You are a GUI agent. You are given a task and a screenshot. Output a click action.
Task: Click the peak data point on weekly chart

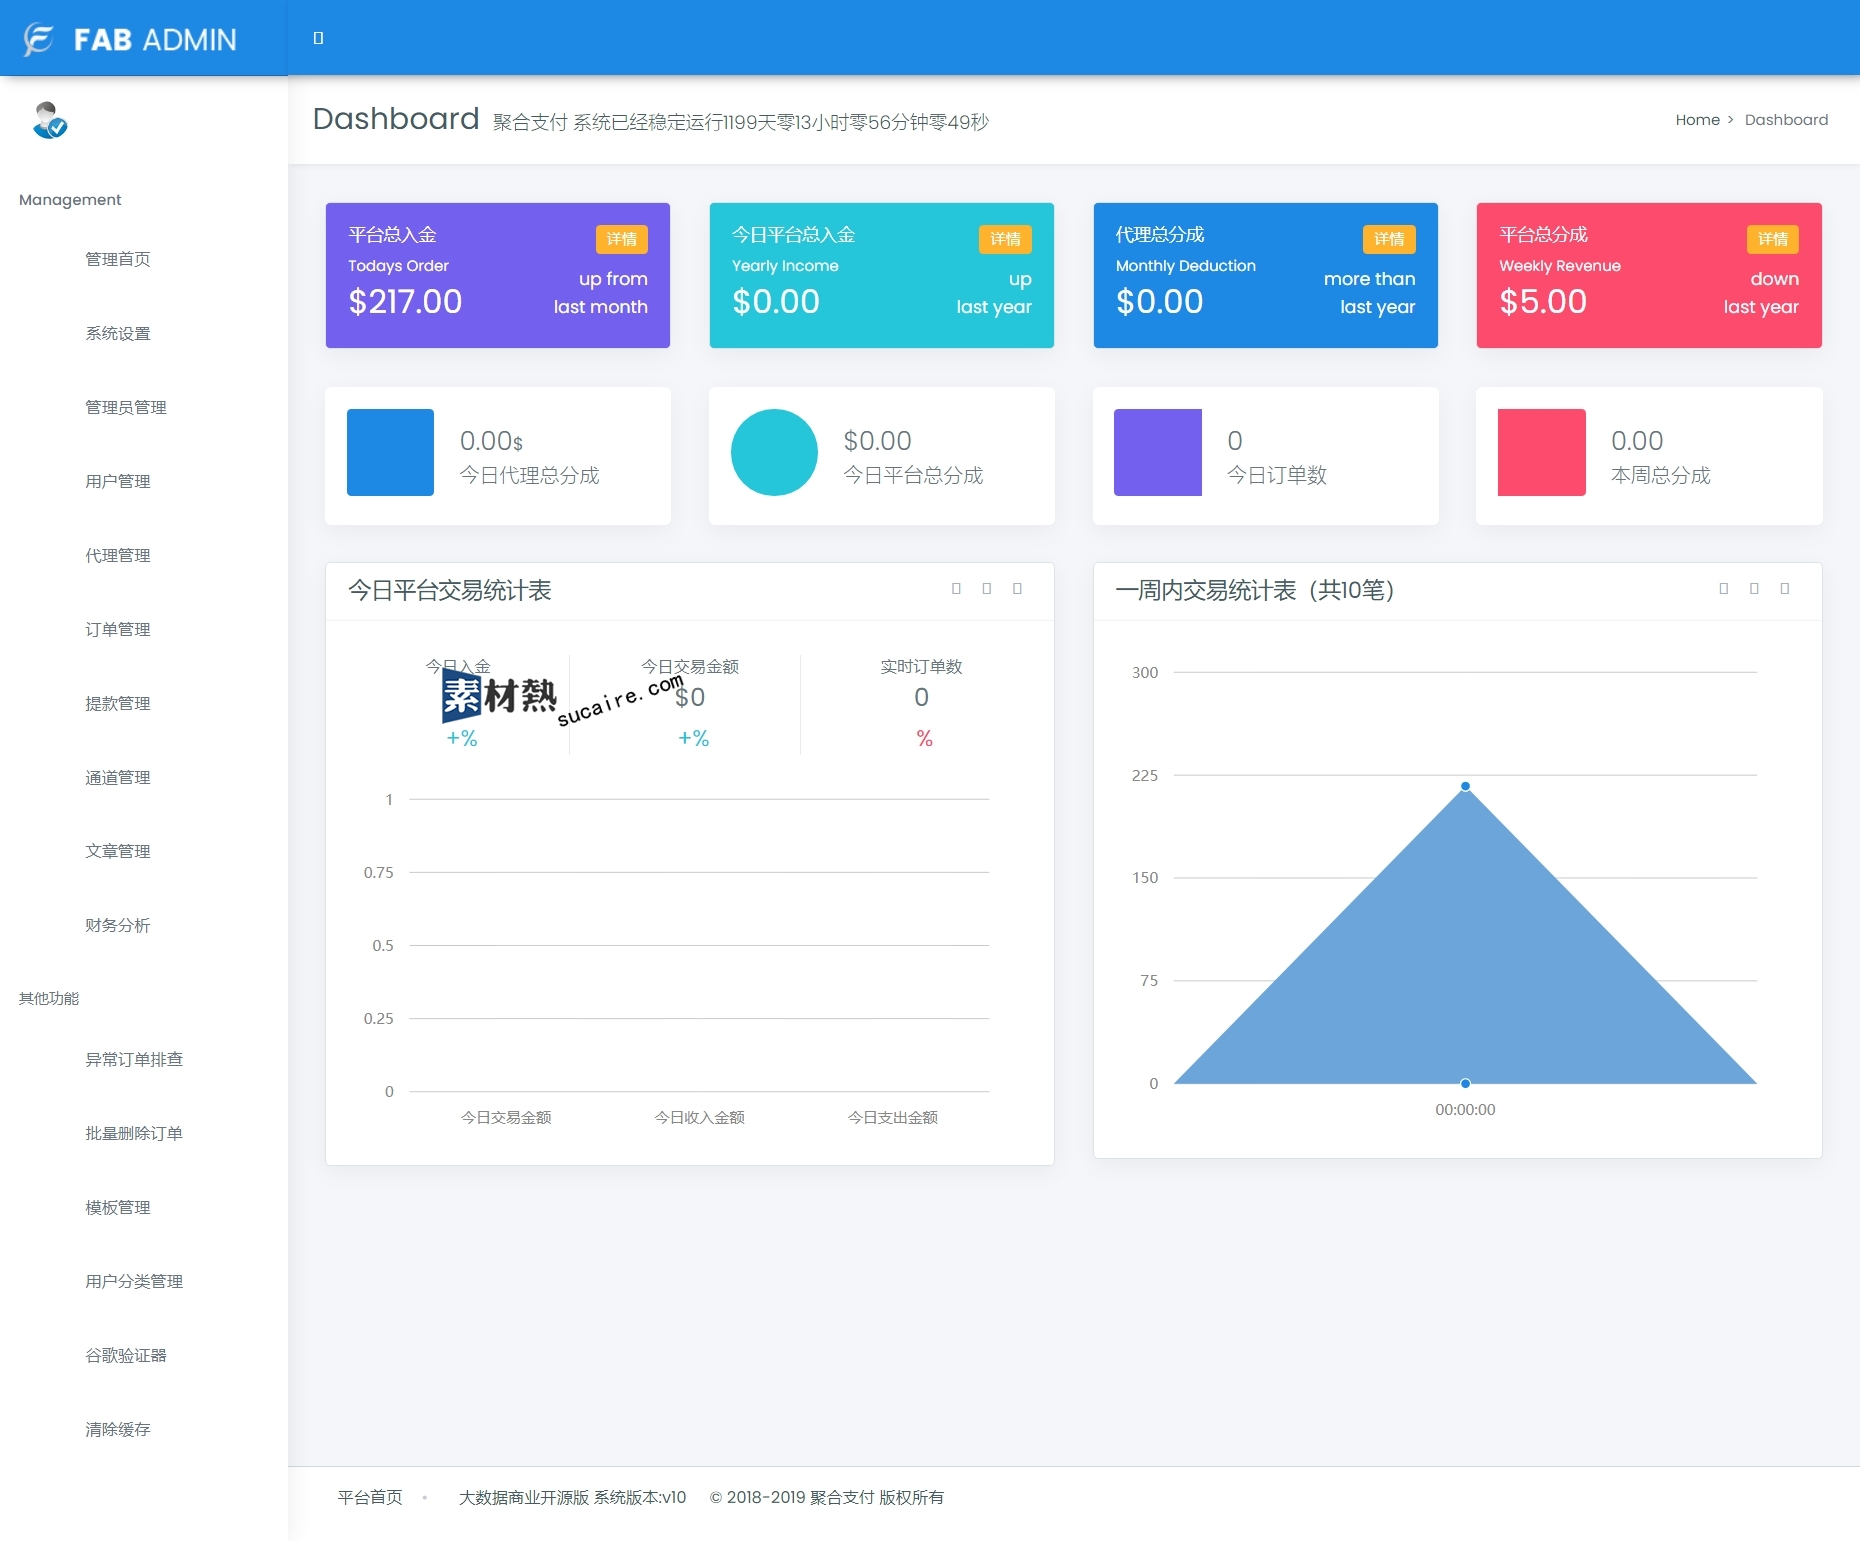pos(1465,786)
